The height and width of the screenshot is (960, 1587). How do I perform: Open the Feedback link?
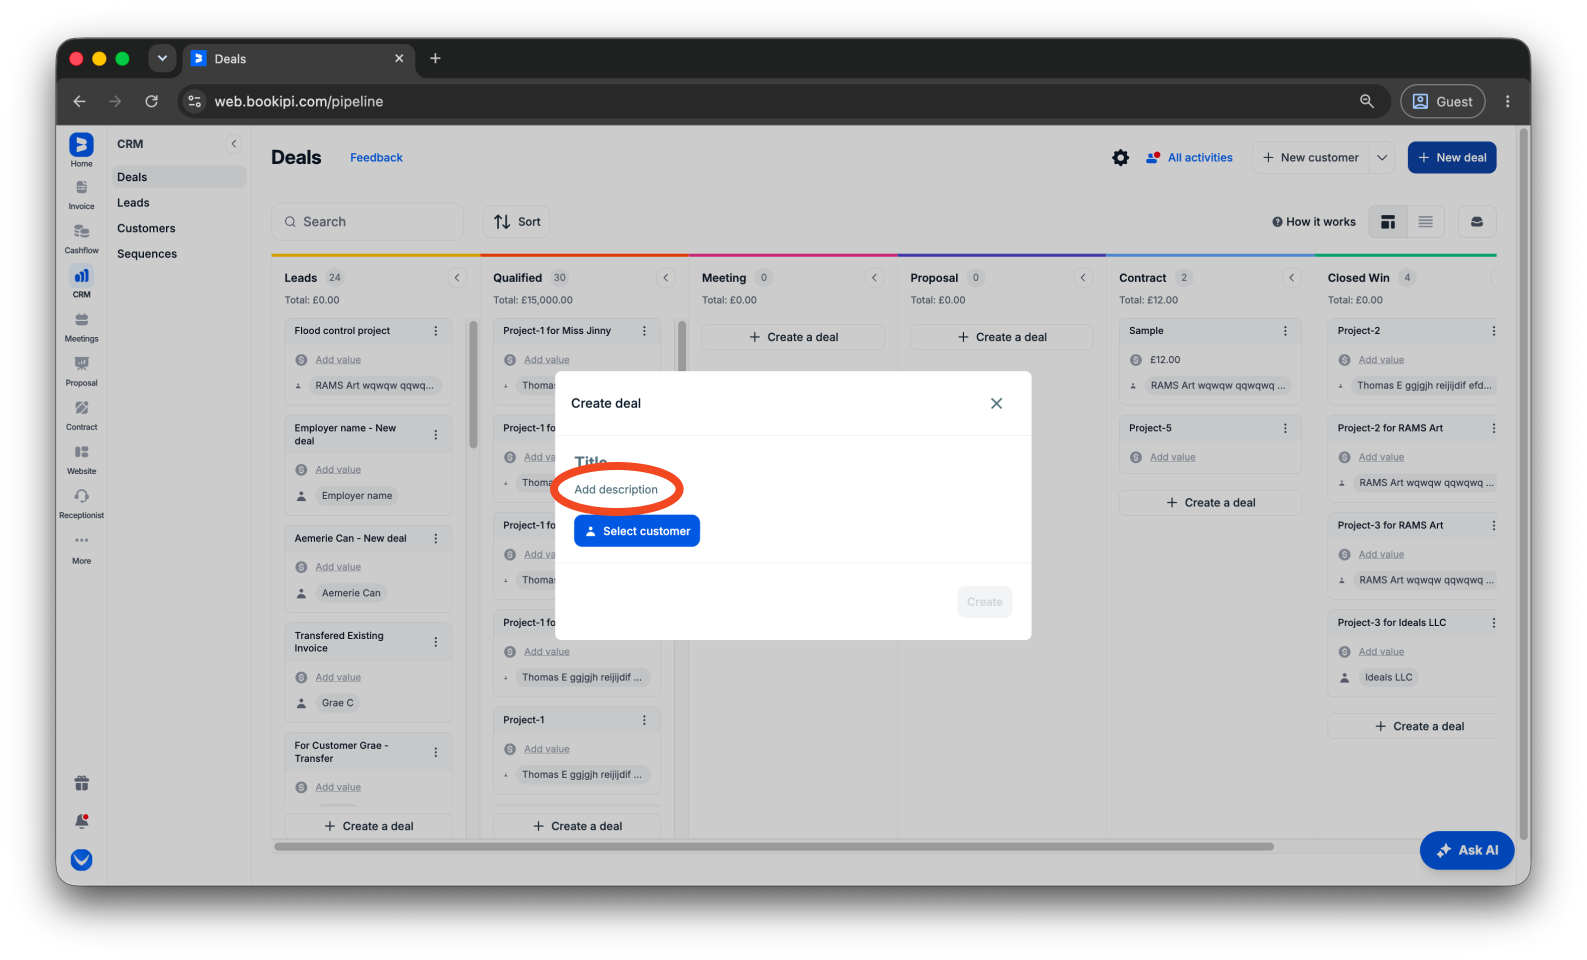coord(376,158)
